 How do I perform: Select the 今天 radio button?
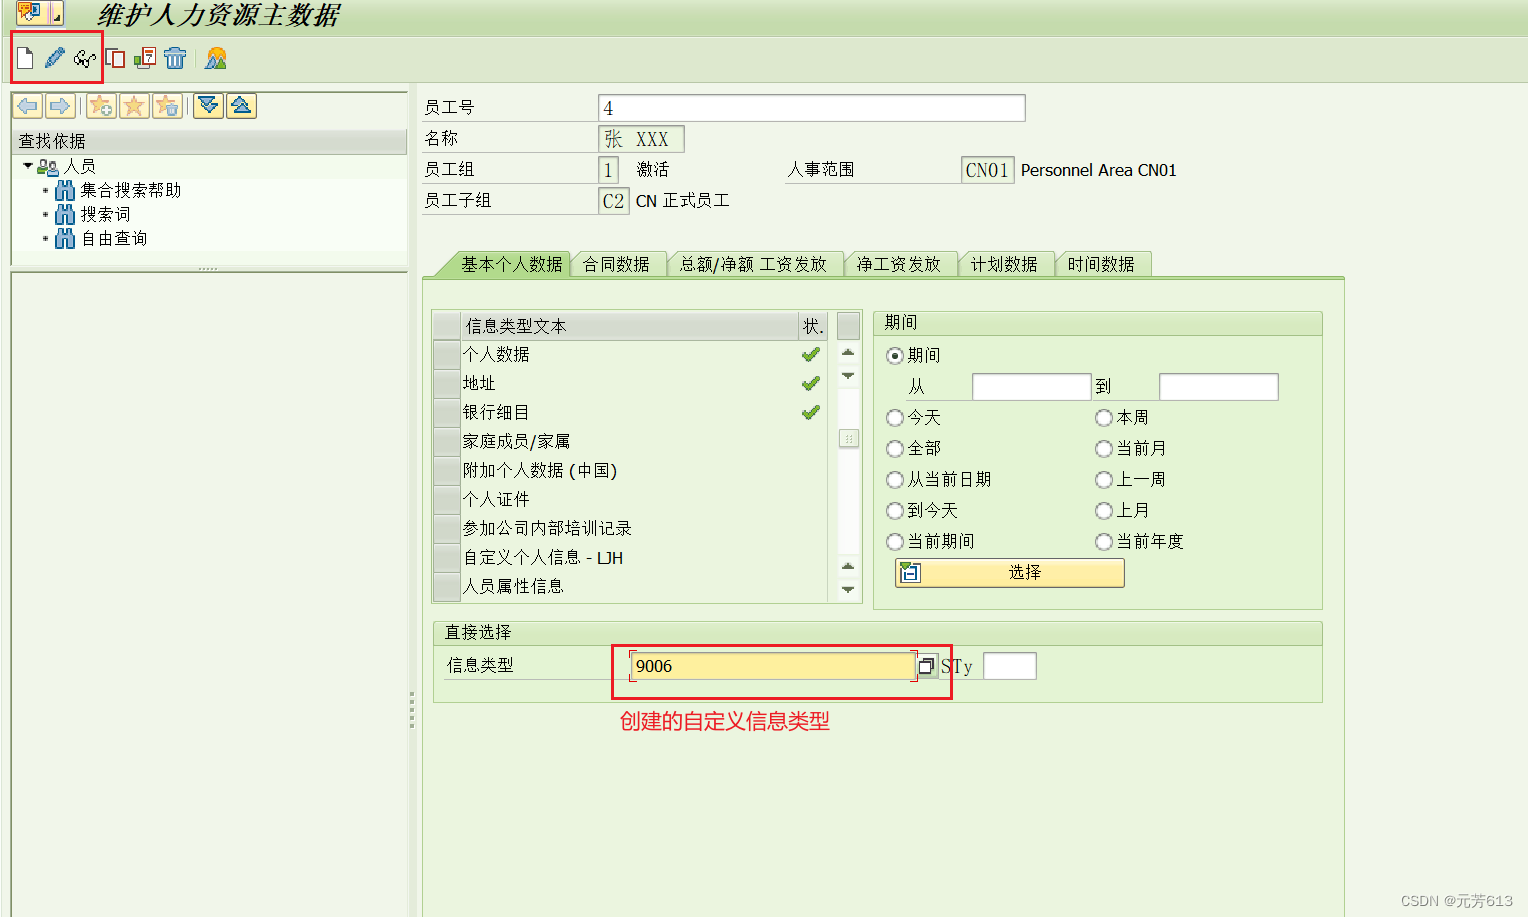(895, 418)
